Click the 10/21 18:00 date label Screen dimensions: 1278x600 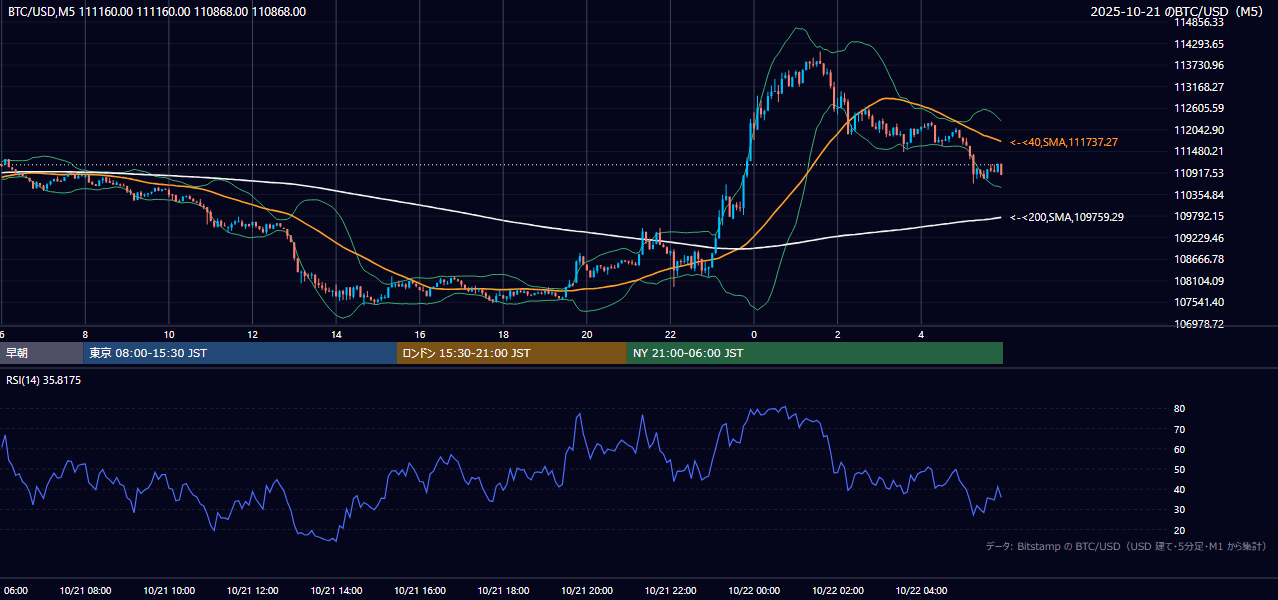point(503,591)
